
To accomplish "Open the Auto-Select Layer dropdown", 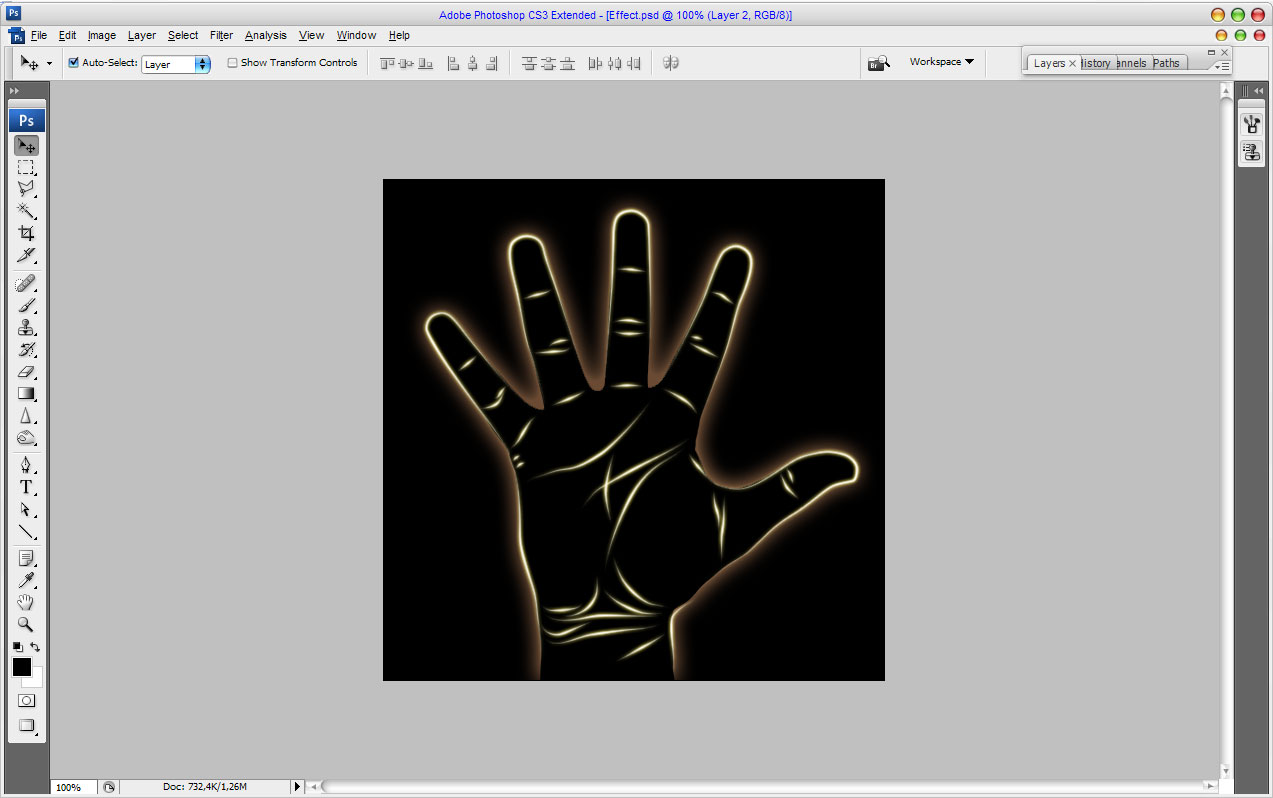I will pos(176,64).
